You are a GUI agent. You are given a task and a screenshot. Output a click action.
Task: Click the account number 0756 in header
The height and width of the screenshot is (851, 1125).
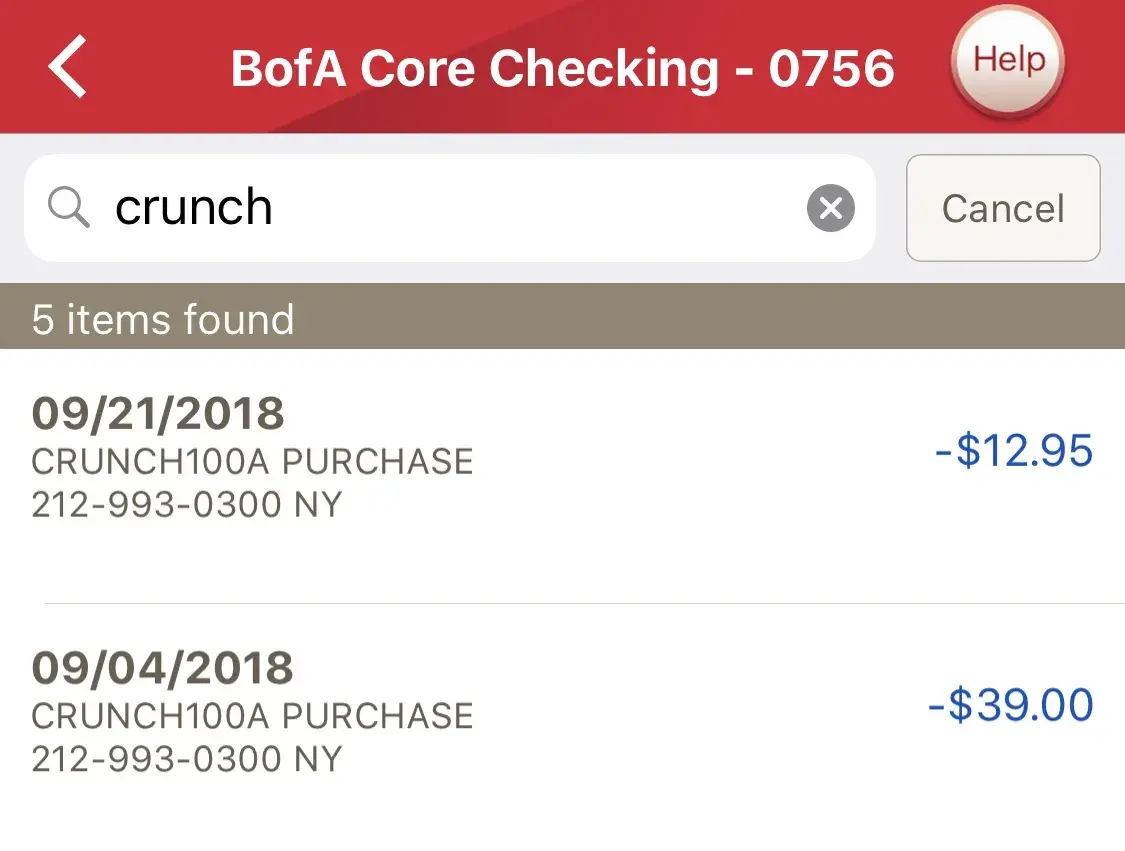point(831,68)
